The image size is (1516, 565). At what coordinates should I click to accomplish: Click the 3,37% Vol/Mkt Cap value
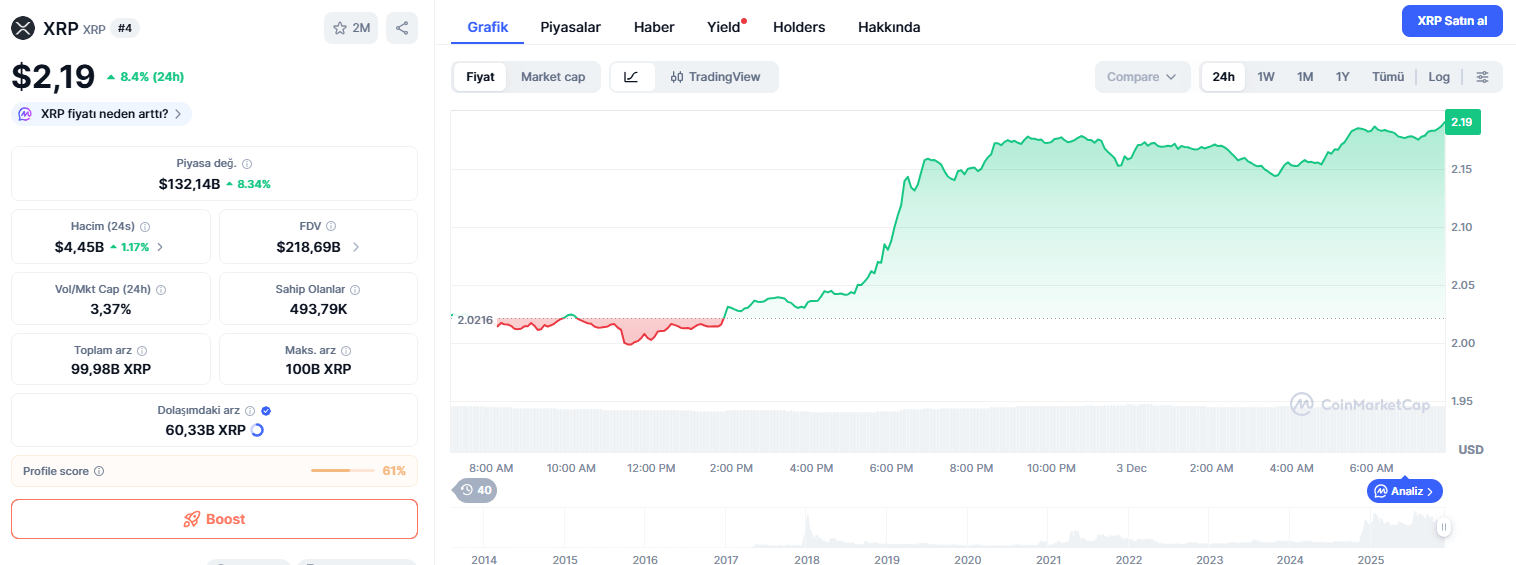click(111, 309)
